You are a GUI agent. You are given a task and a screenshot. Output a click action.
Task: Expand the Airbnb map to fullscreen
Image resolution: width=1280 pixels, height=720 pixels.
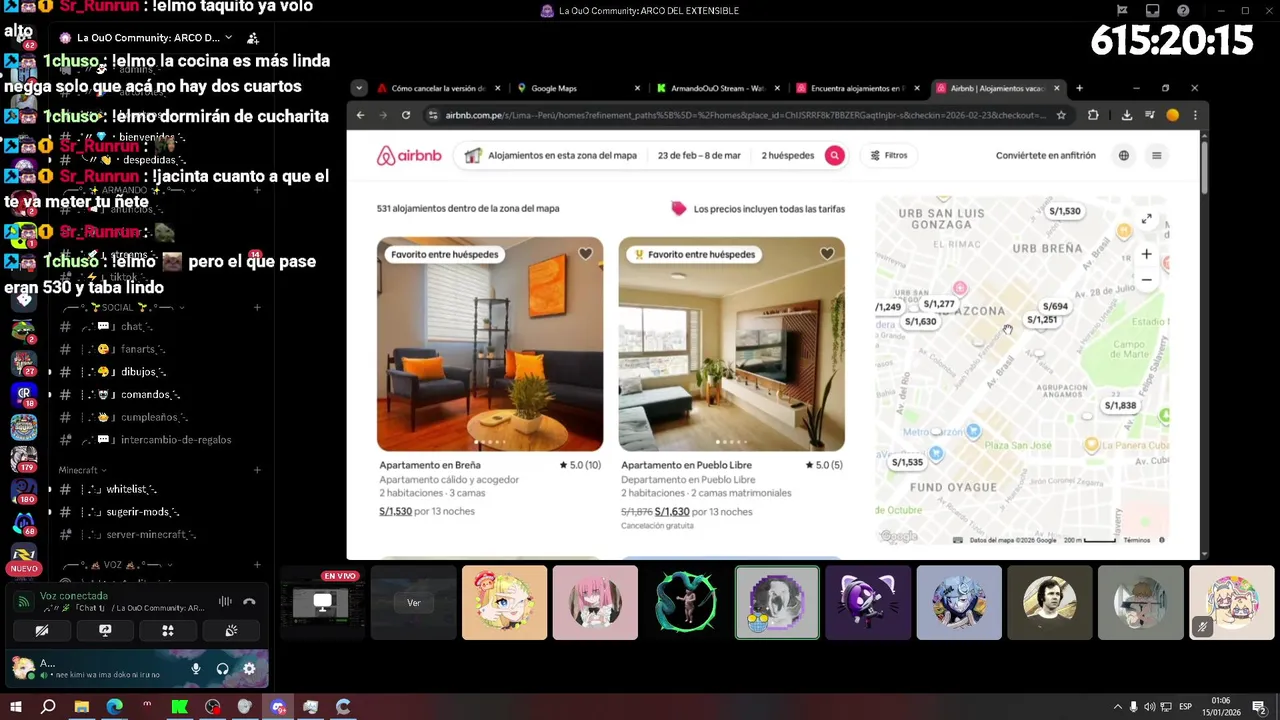click(x=1146, y=219)
